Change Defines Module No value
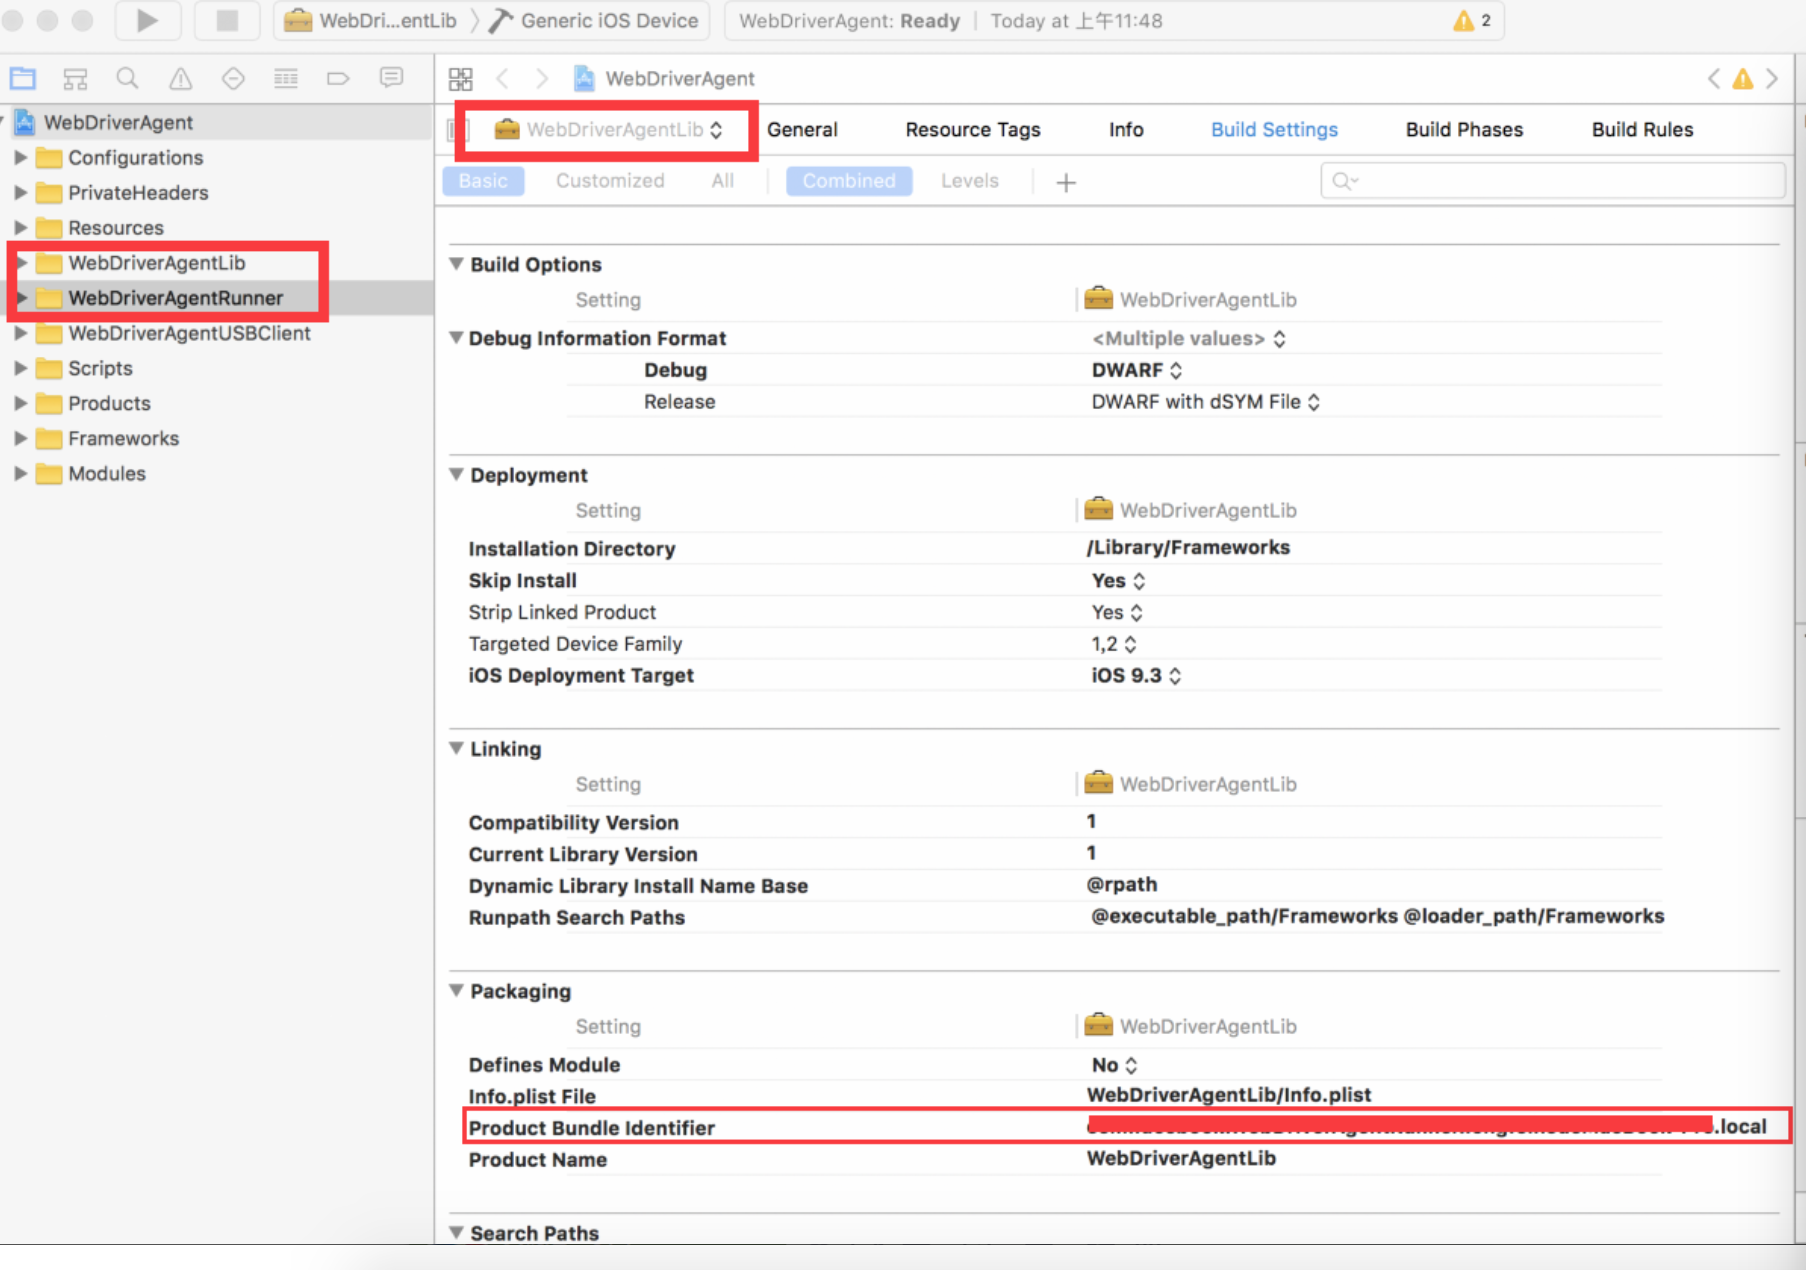Viewport: 1806px width, 1270px height. click(1115, 1065)
